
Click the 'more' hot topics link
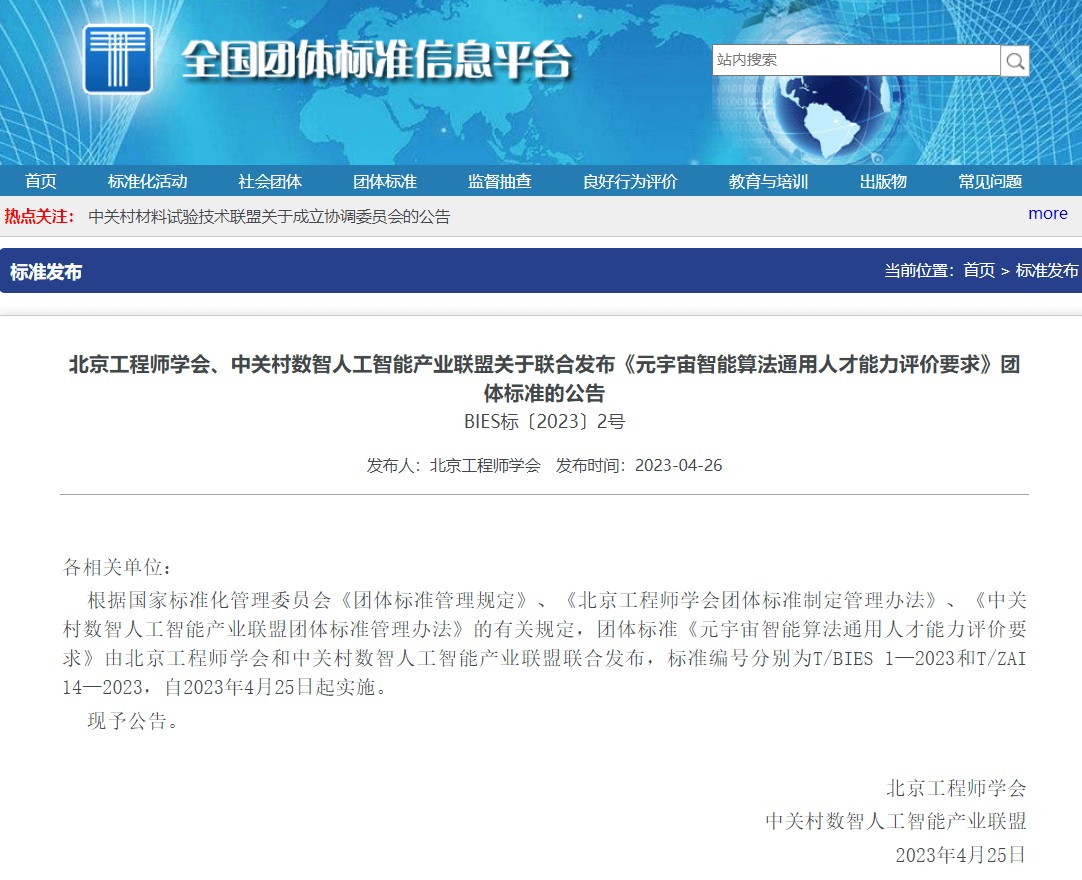(x=1047, y=214)
